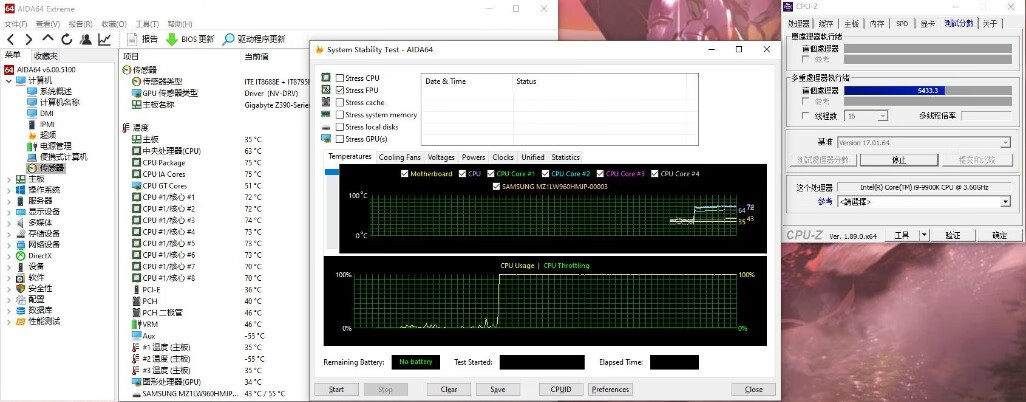Click CPU-Z 验证 validate button
The height and width of the screenshot is (402, 1026).
953,235
